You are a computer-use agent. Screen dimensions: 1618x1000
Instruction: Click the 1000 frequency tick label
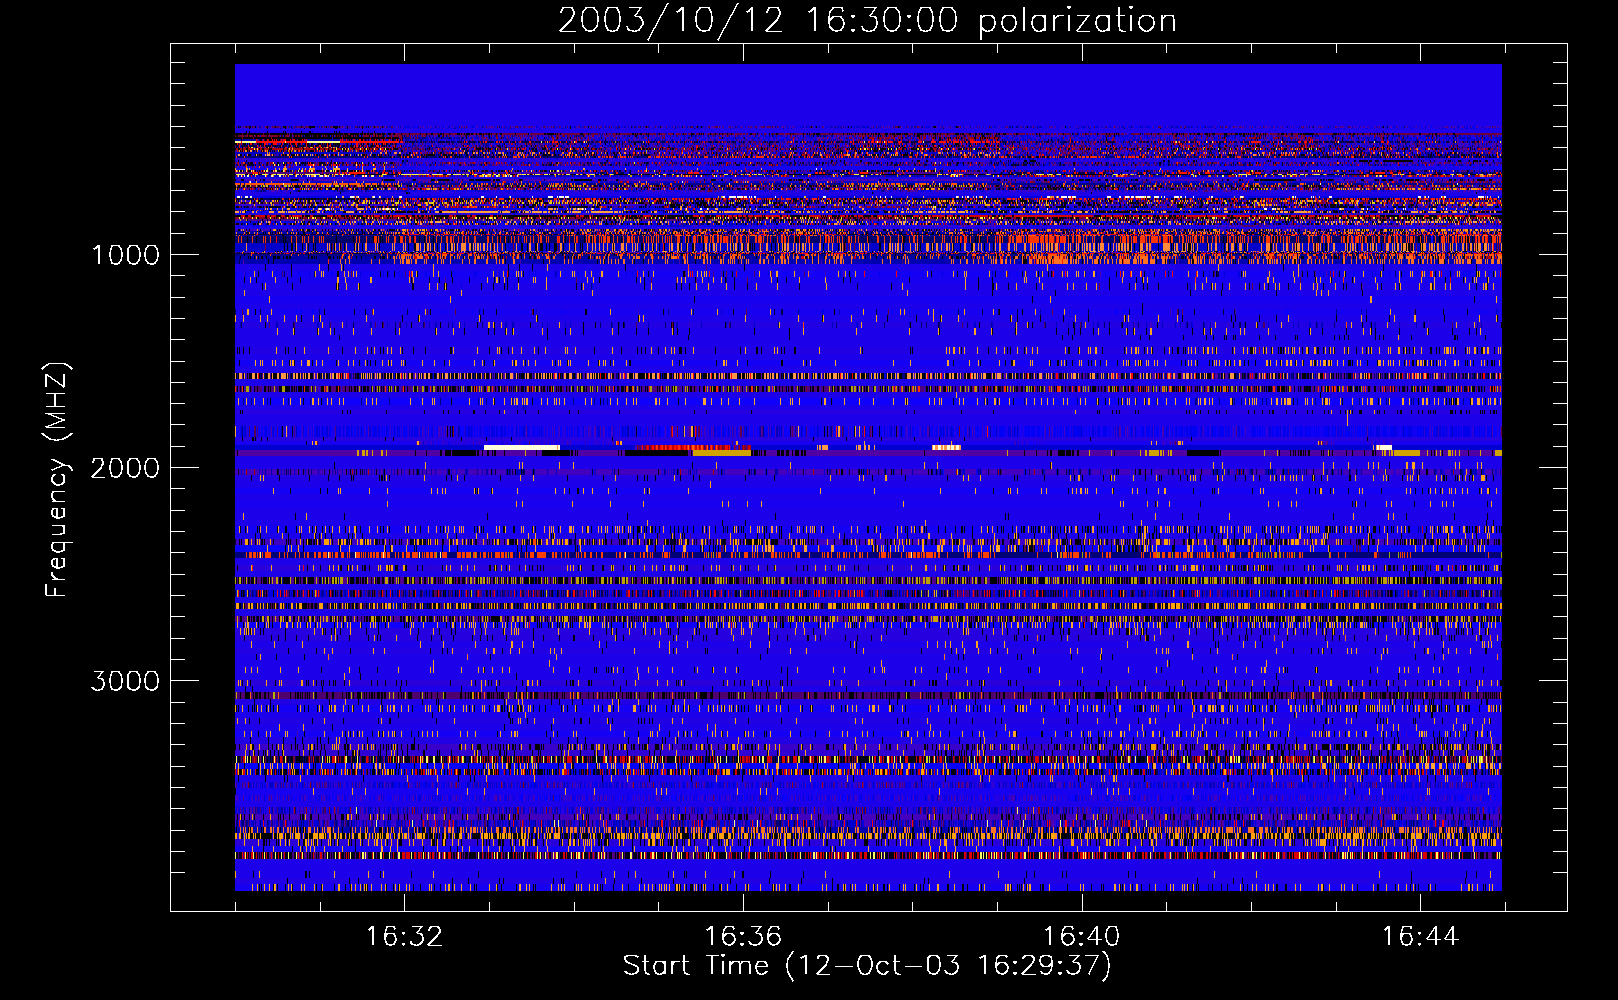pyautogui.click(x=125, y=255)
